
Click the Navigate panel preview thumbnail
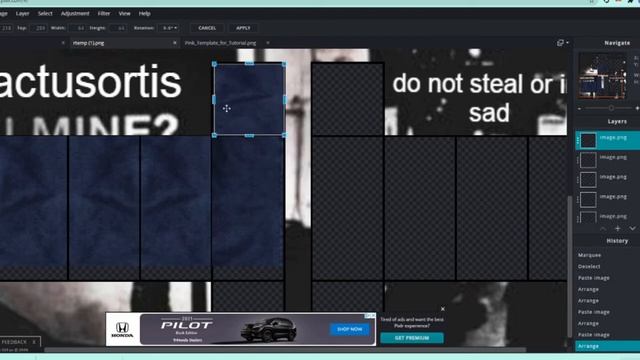[x=602, y=76]
